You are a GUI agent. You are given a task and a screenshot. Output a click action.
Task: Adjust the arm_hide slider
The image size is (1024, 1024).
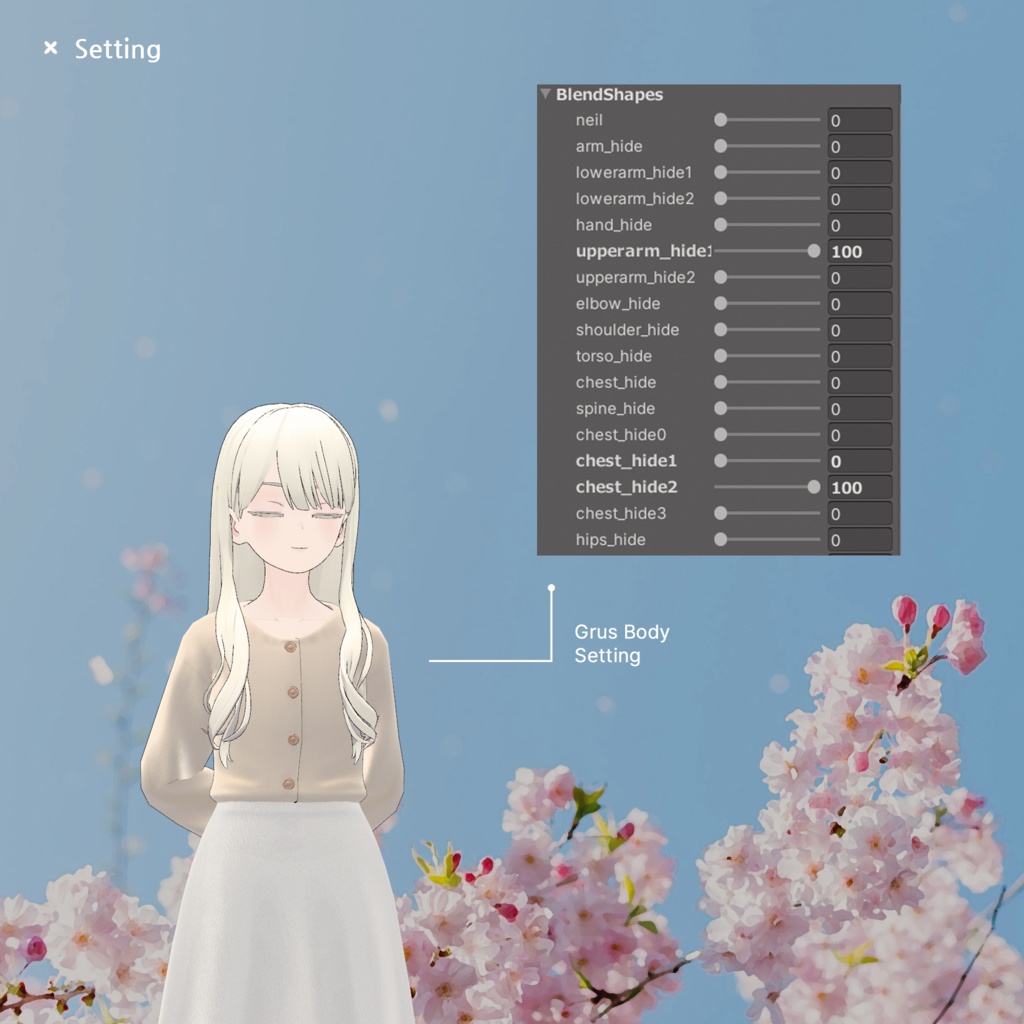click(x=720, y=146)
